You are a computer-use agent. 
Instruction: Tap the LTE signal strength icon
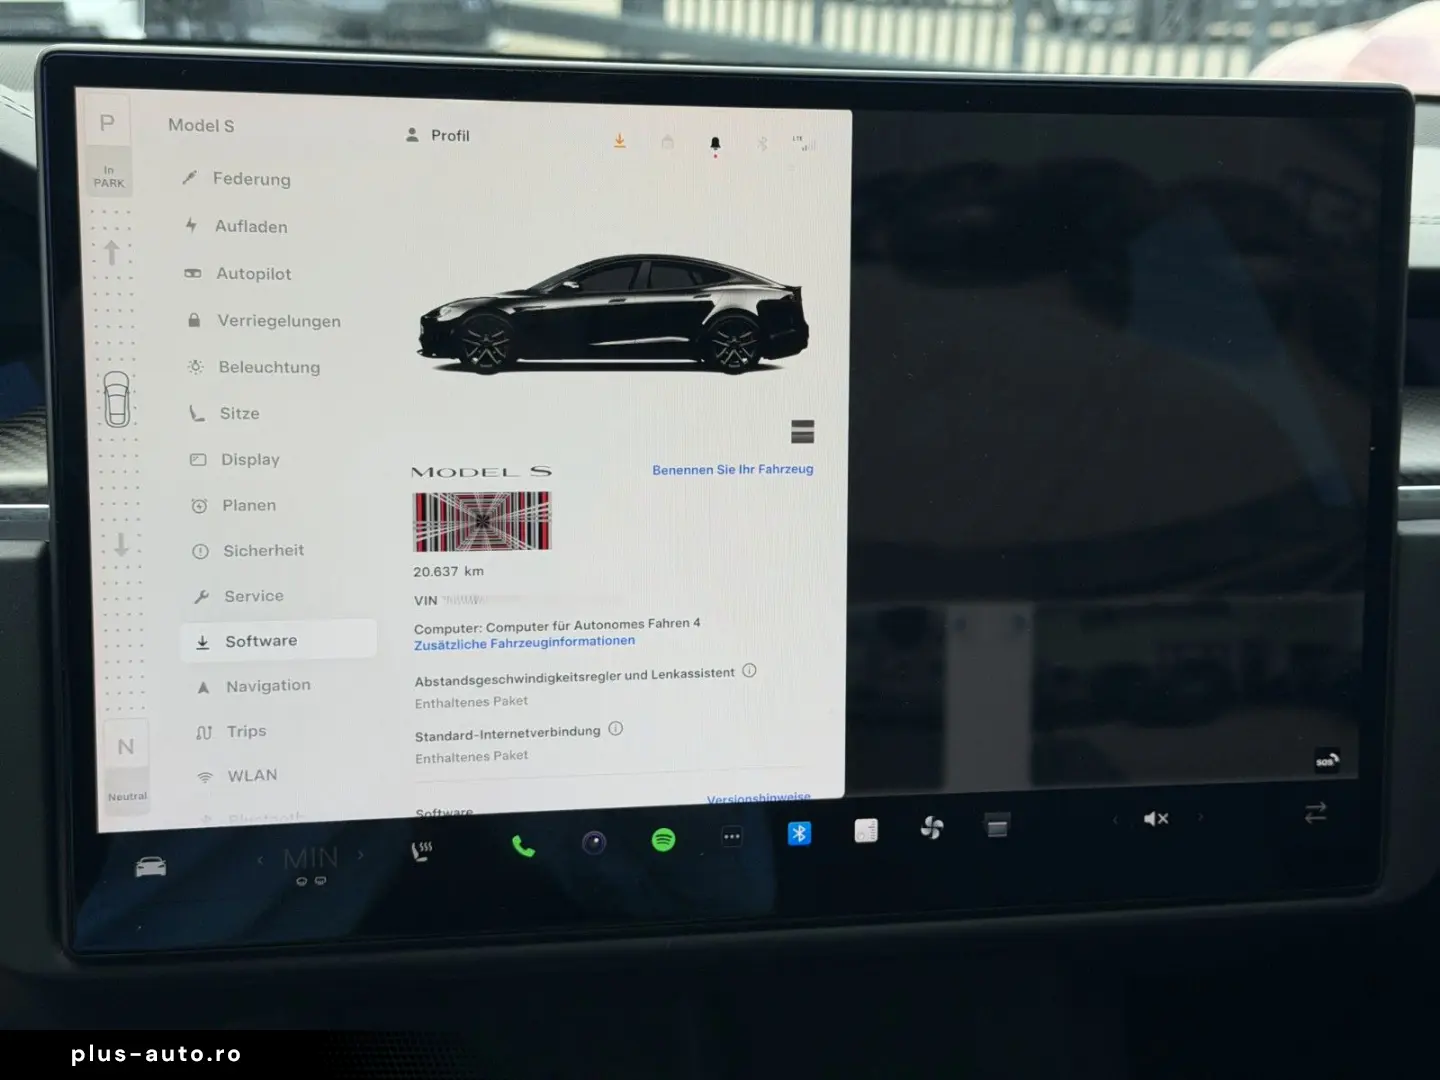click(804, 143)
